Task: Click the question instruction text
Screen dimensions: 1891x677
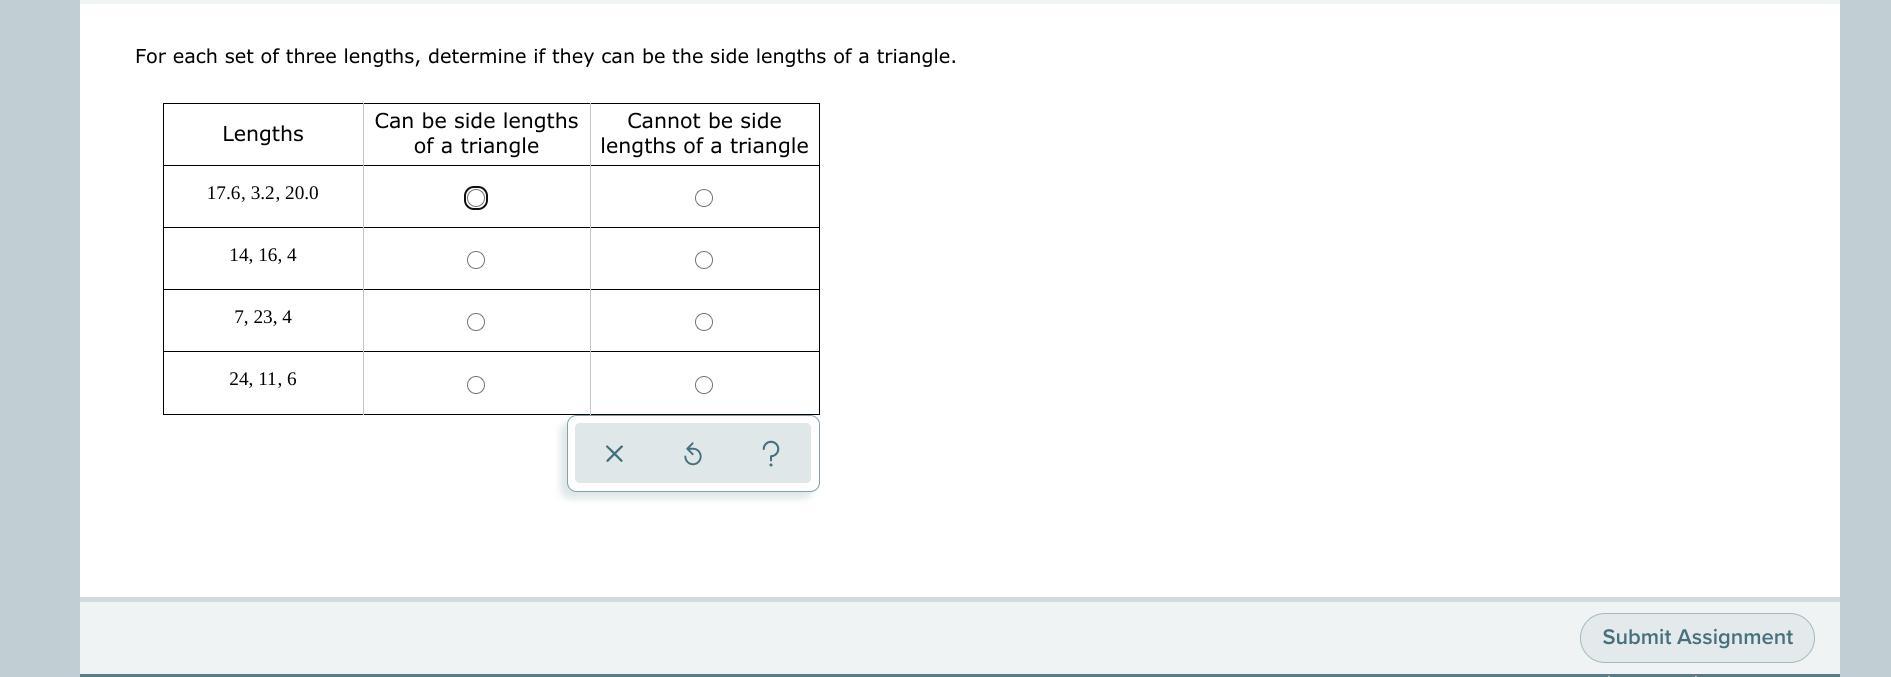Action: pyautogui.click(x=546, y=57)
